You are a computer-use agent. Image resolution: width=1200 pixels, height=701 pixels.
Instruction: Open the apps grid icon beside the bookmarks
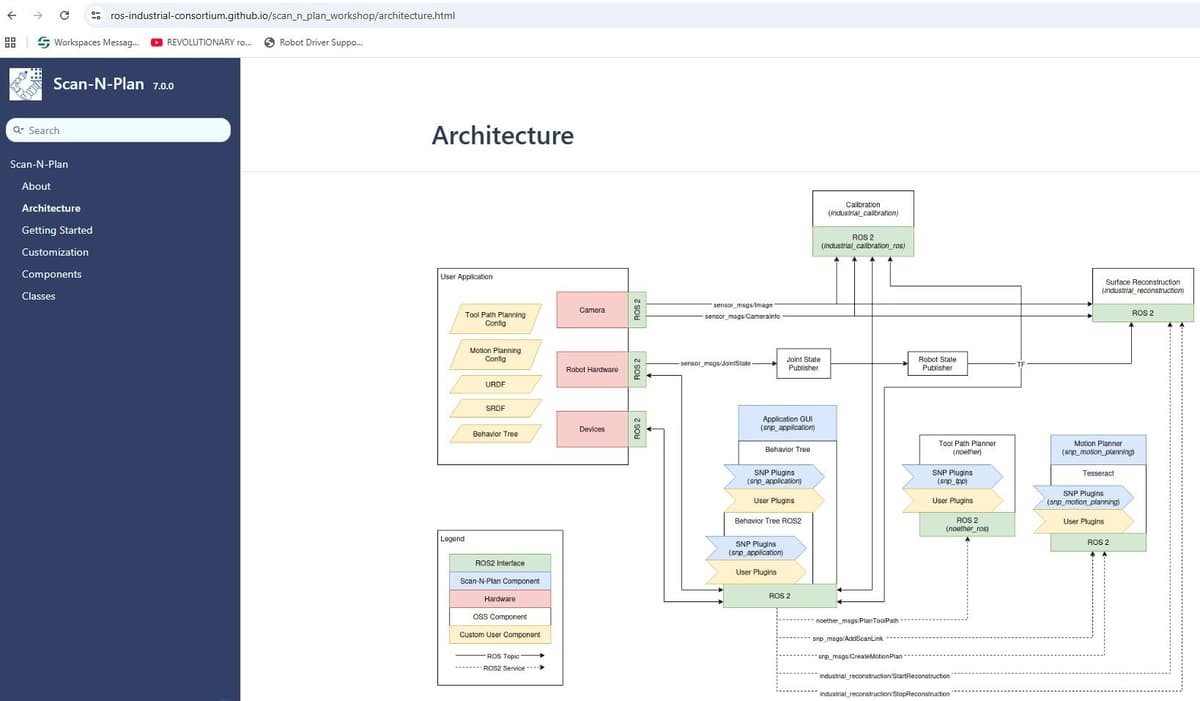tap(10, 42)
